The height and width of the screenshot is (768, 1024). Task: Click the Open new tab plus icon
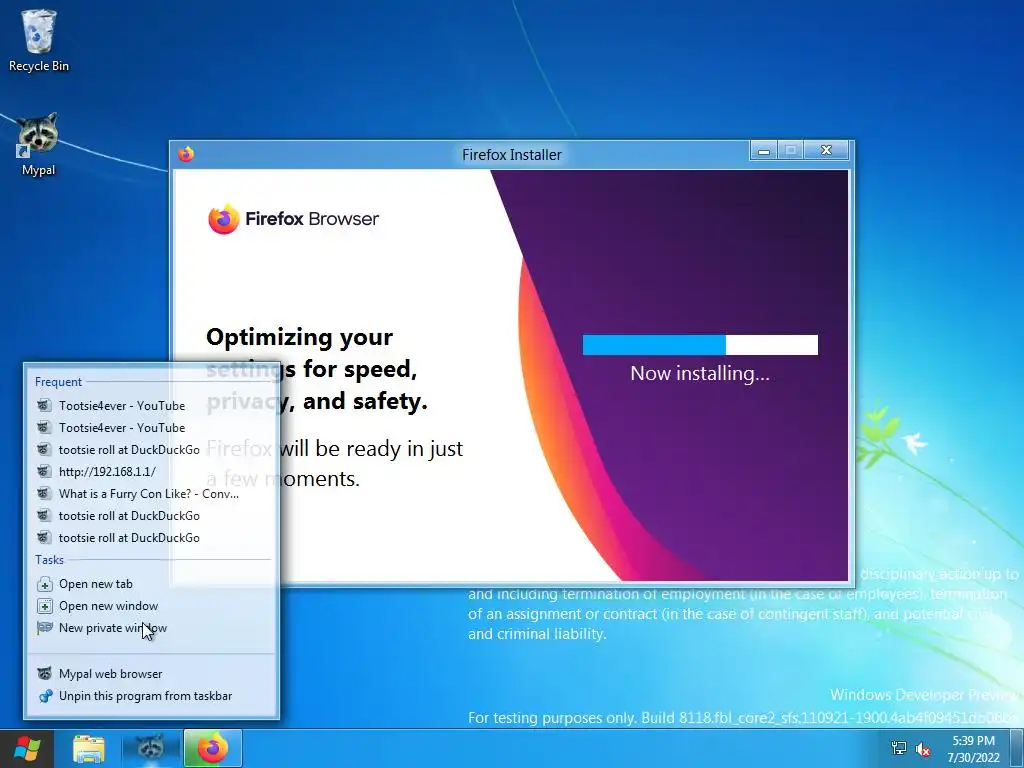[x=44, y=584]
